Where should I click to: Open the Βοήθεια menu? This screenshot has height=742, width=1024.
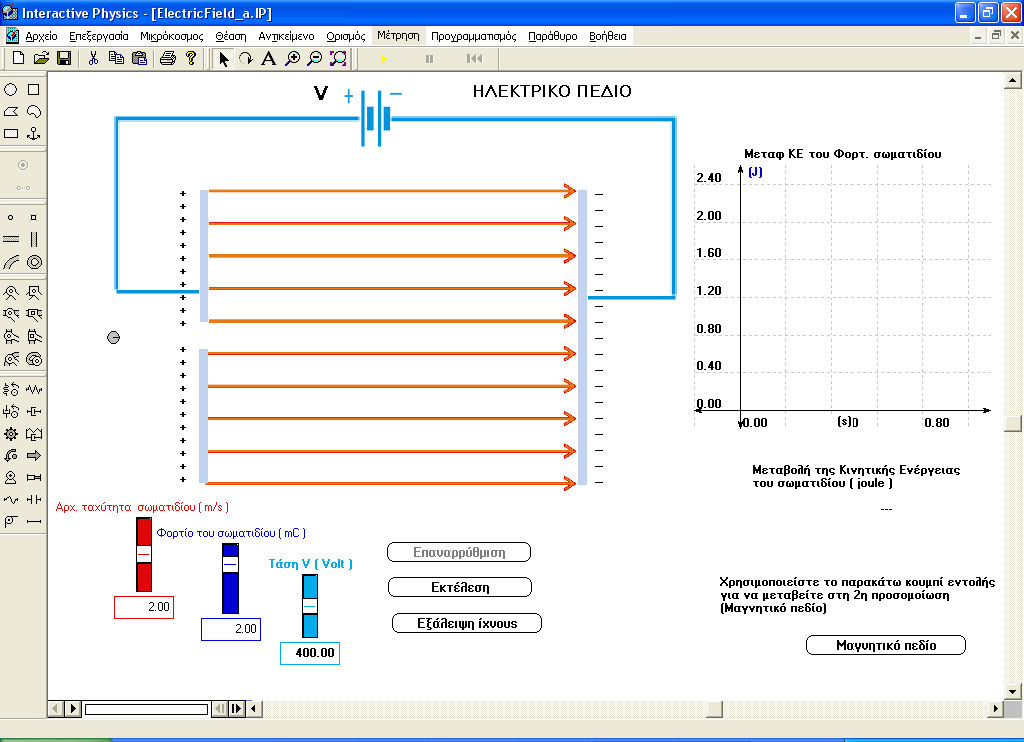pyautogui.click(x=607, y=36)
